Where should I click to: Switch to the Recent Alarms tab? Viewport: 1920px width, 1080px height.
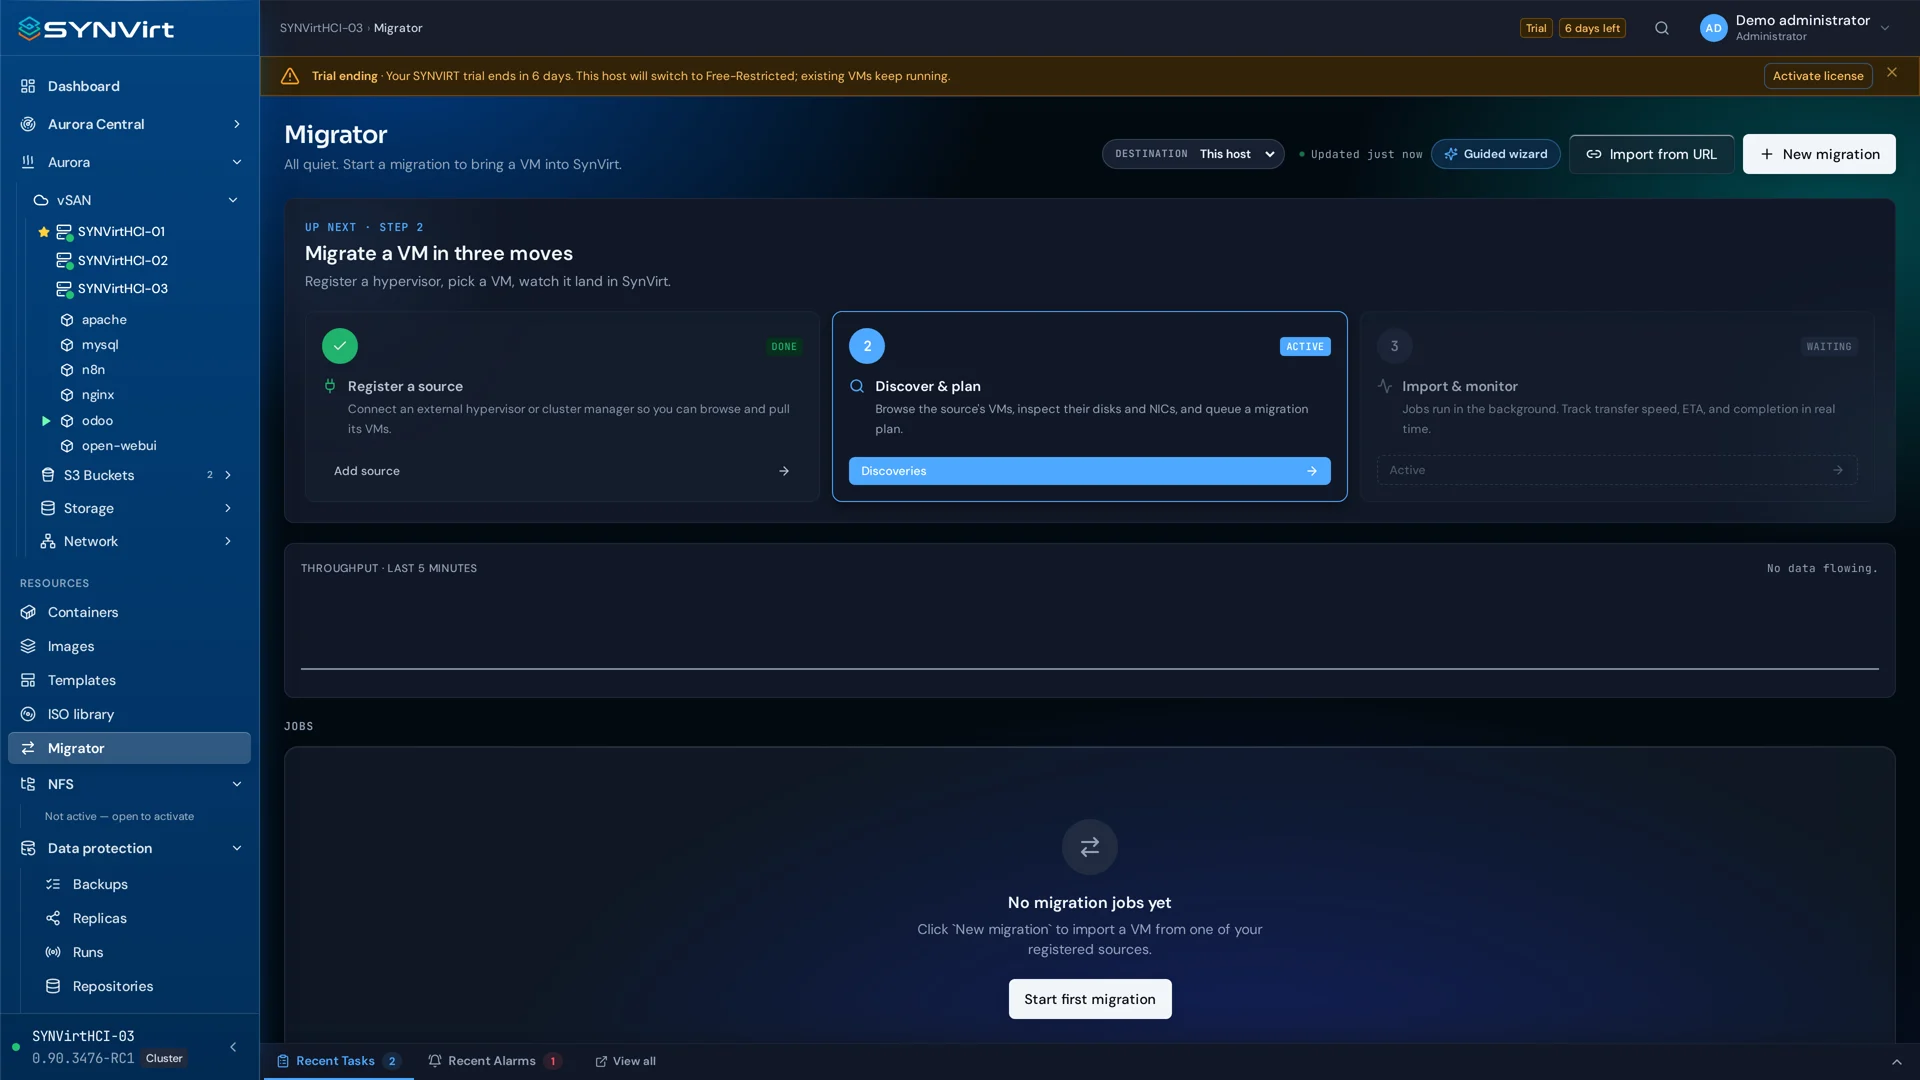pyautogui.click(x=494, y=1061)
